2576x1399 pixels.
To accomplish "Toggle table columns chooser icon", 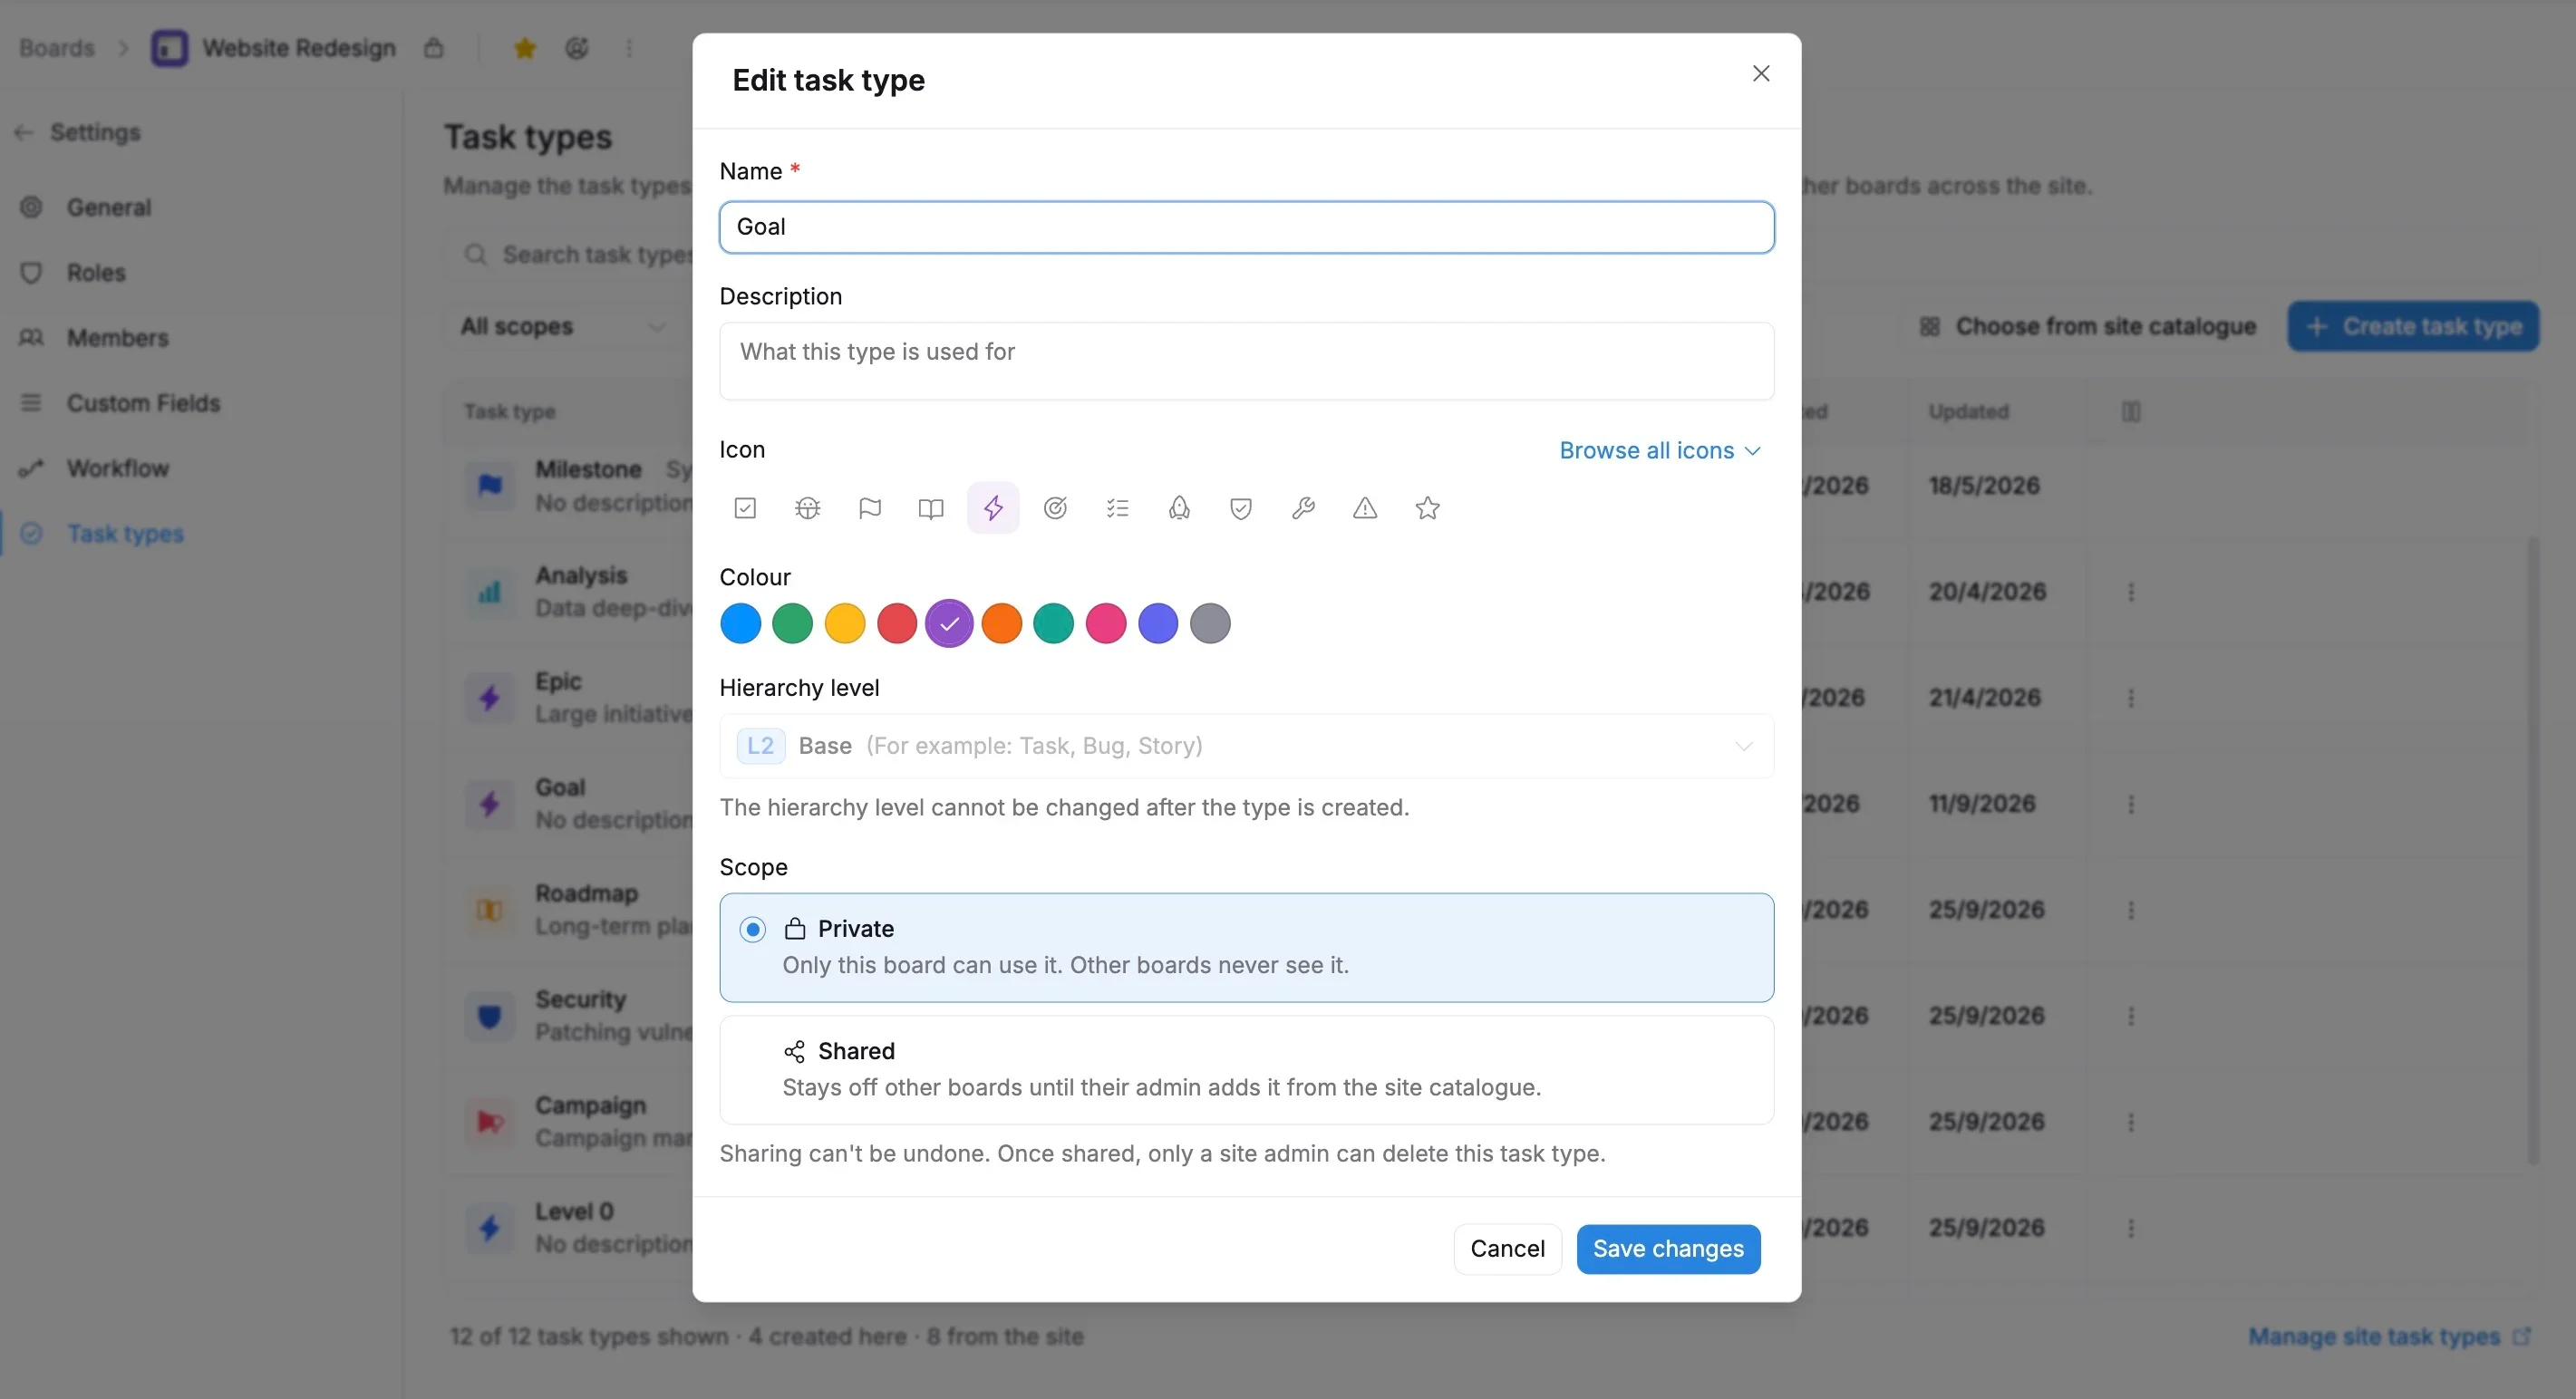I will [x=2130, y=412].
